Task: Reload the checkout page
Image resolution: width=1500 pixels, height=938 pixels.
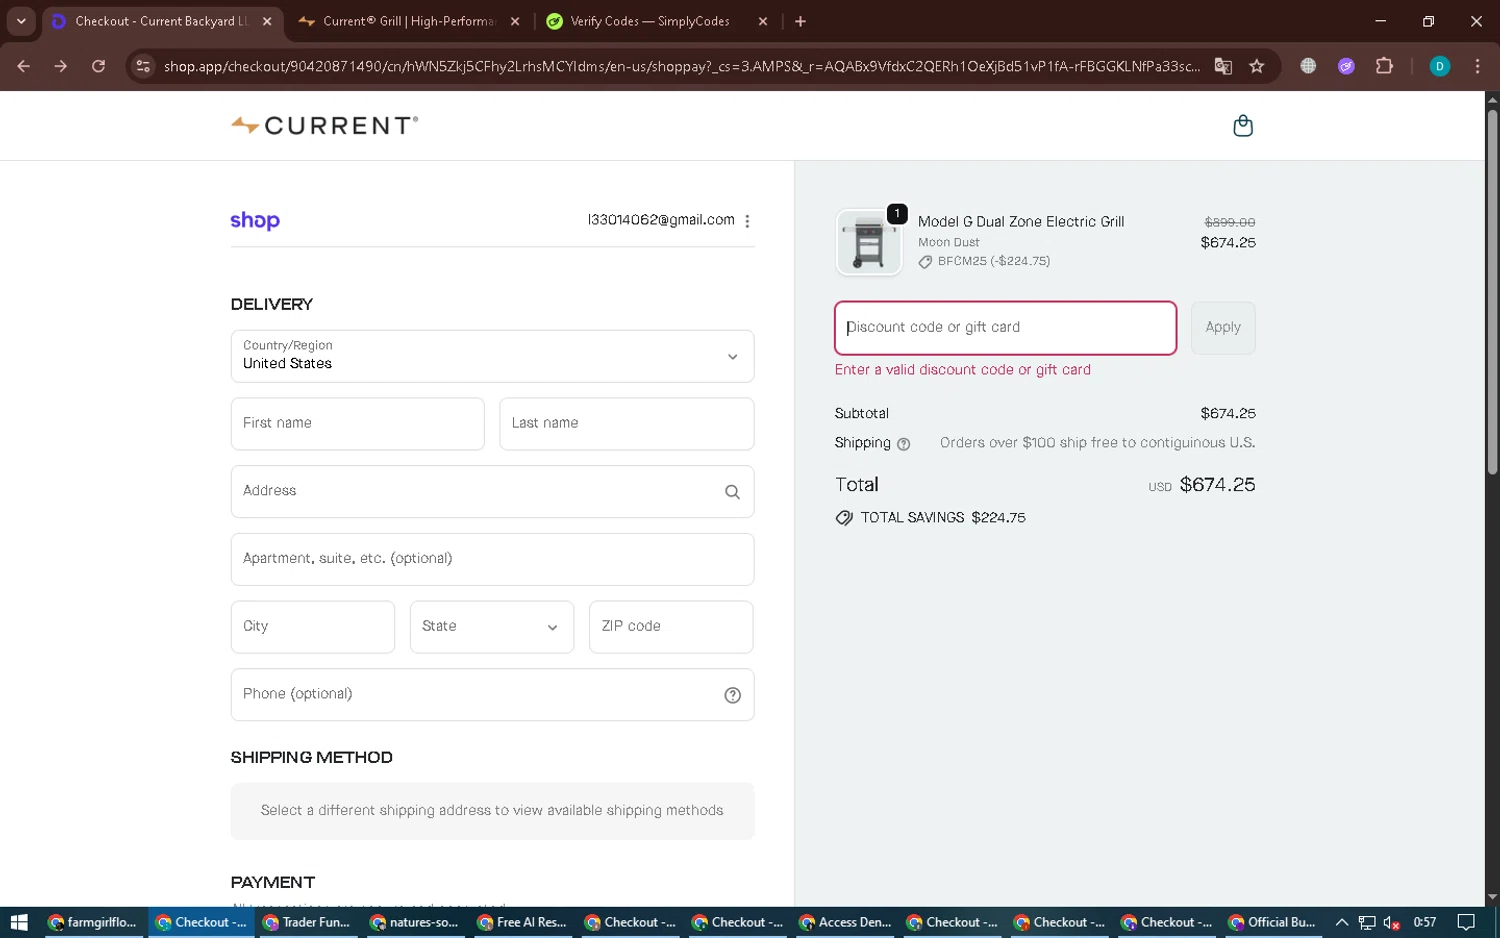Action: click(x=98, y=66)
